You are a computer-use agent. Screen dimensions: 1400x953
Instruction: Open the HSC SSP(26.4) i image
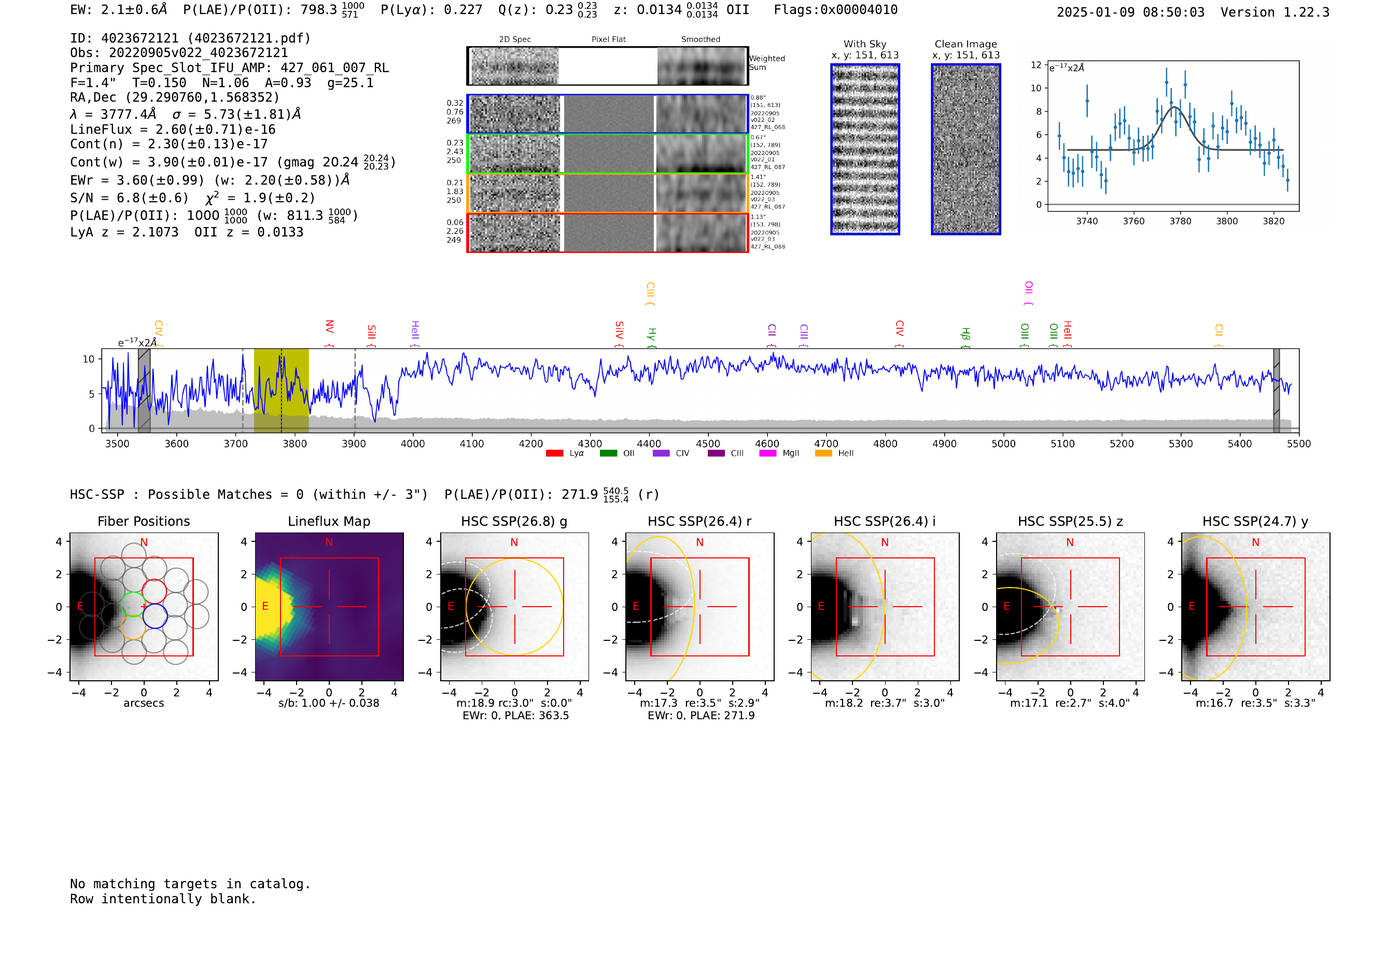(885, 607)
